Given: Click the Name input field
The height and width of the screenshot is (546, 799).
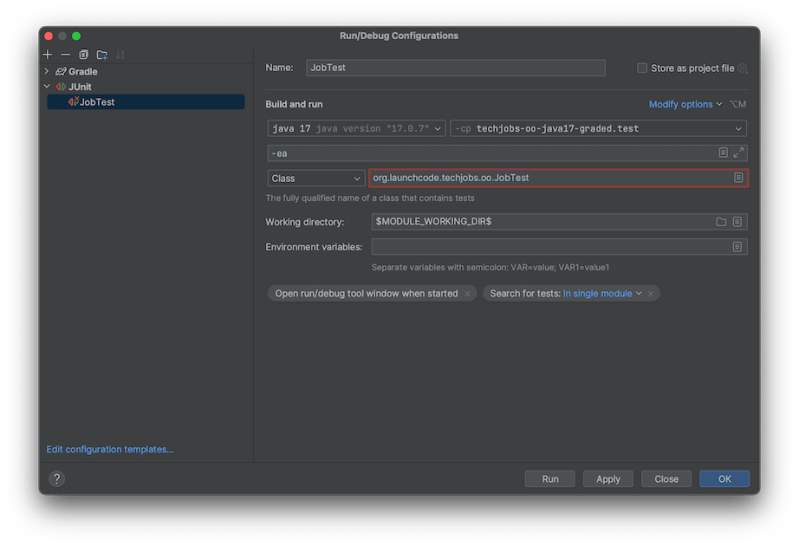Looking at the screenshot, I should 456,67.
